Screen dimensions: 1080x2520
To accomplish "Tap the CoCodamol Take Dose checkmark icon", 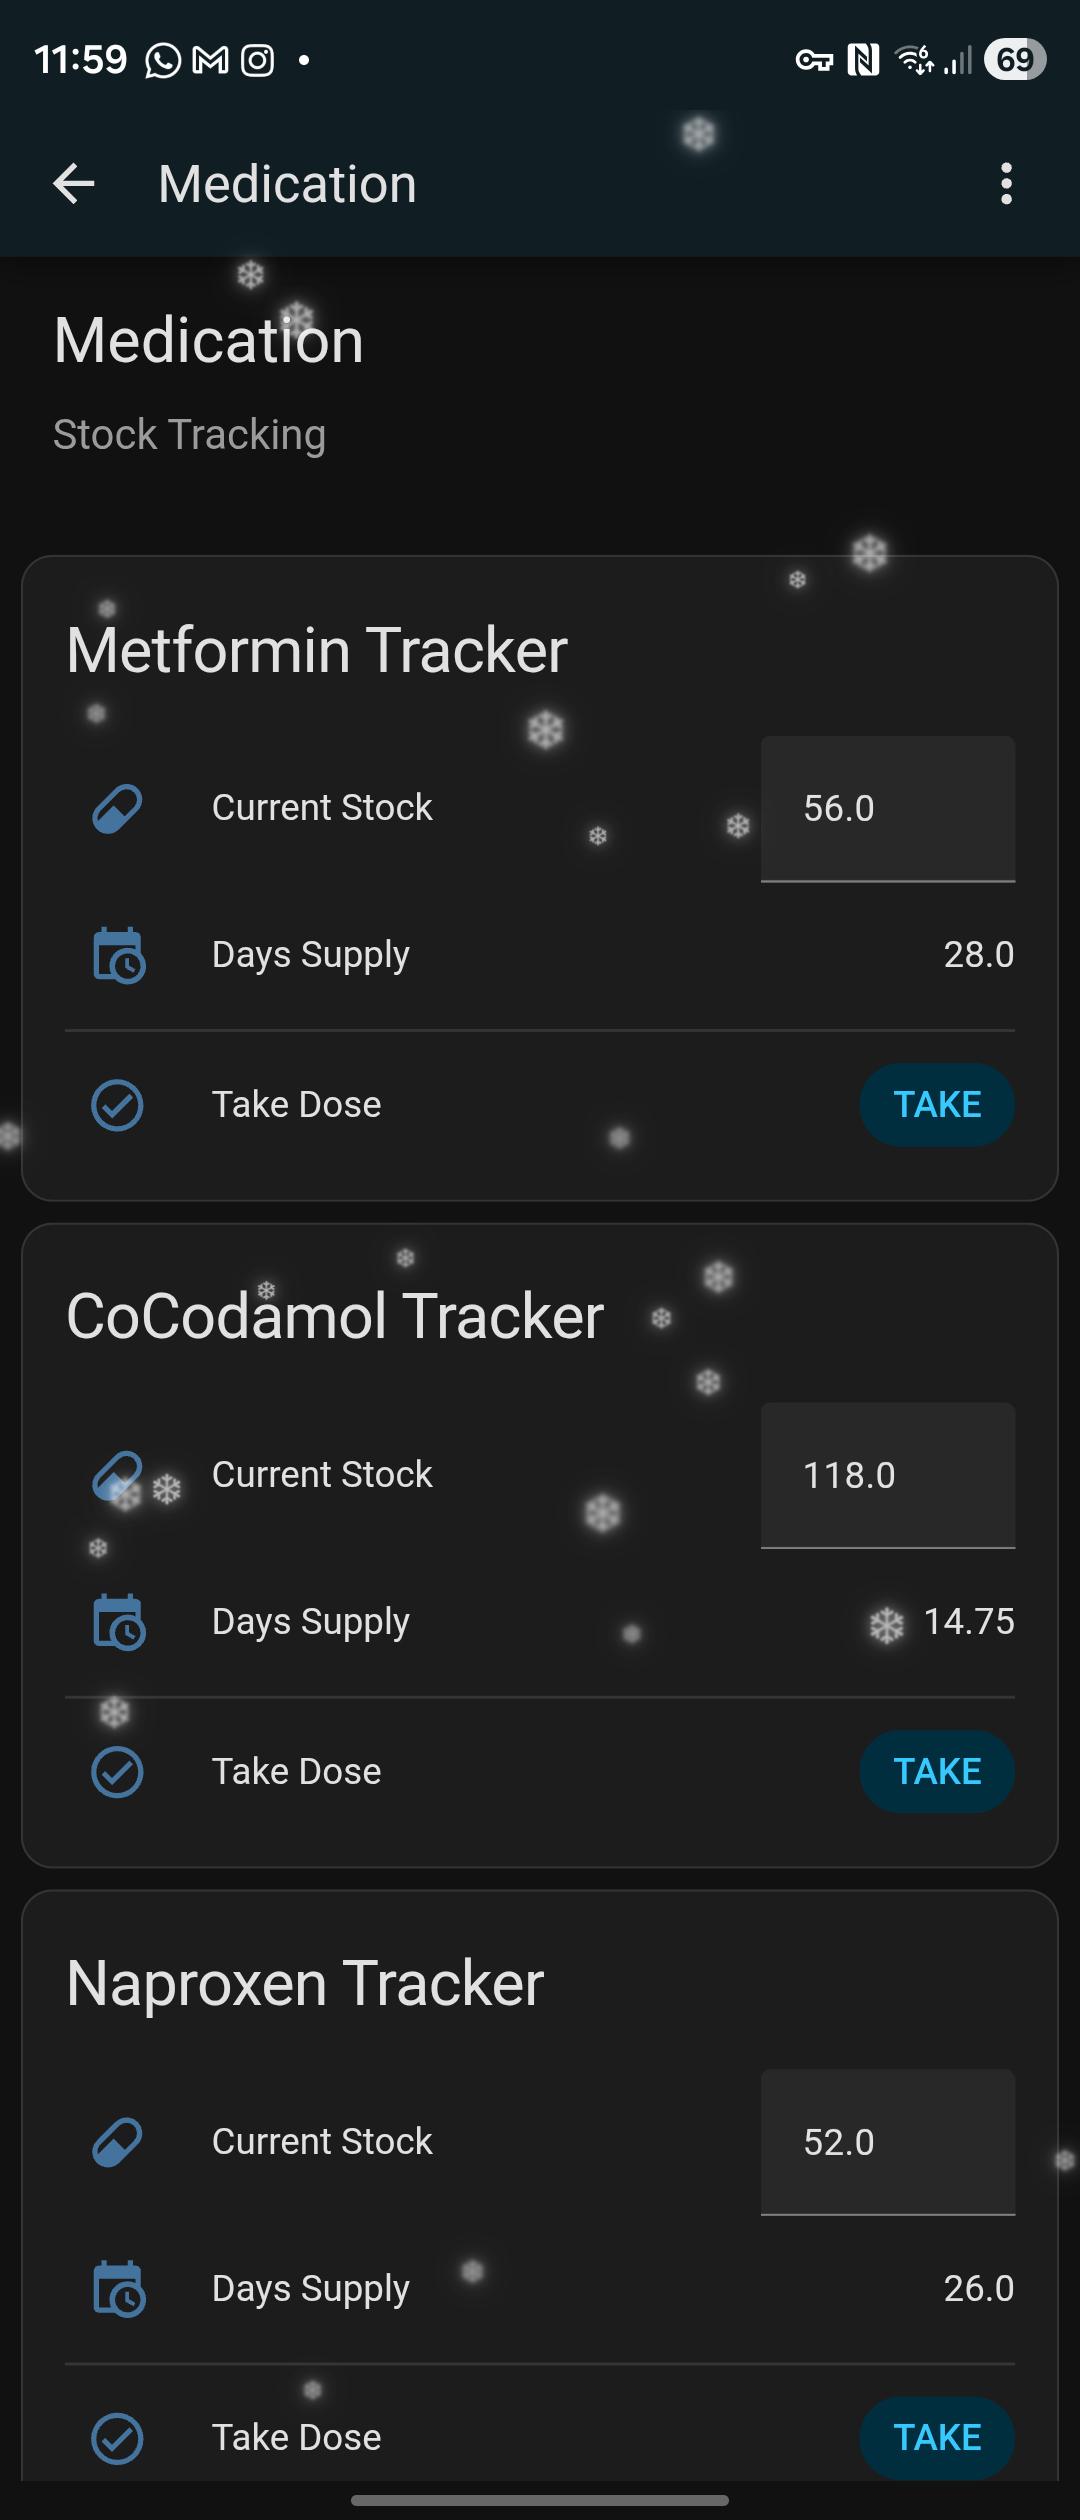I will click(117, 1771).
